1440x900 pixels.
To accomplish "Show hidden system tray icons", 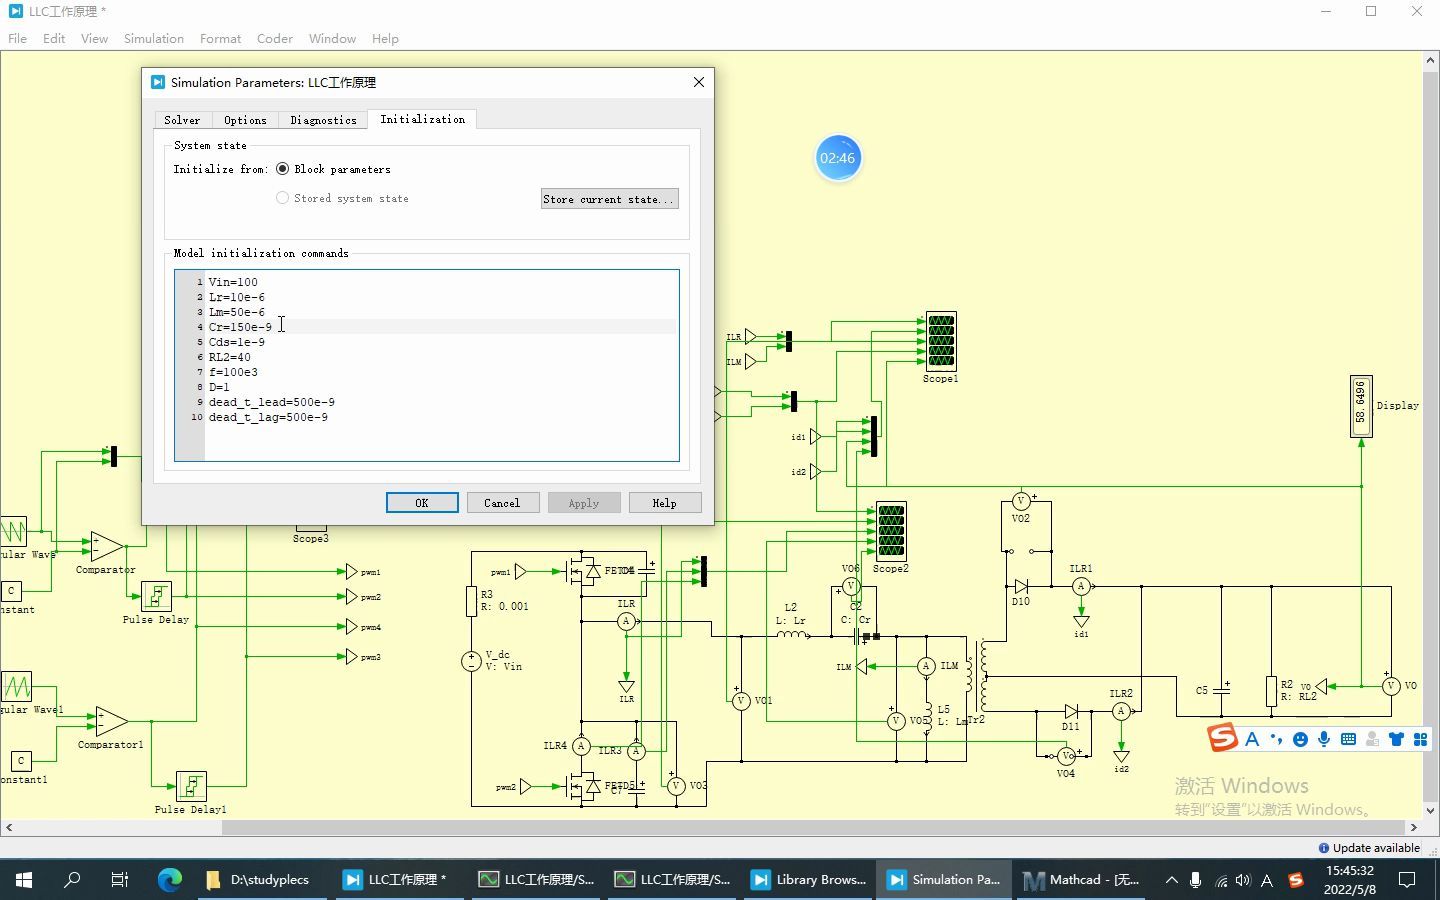I will pyautogui.click(x=1171, y=880).
